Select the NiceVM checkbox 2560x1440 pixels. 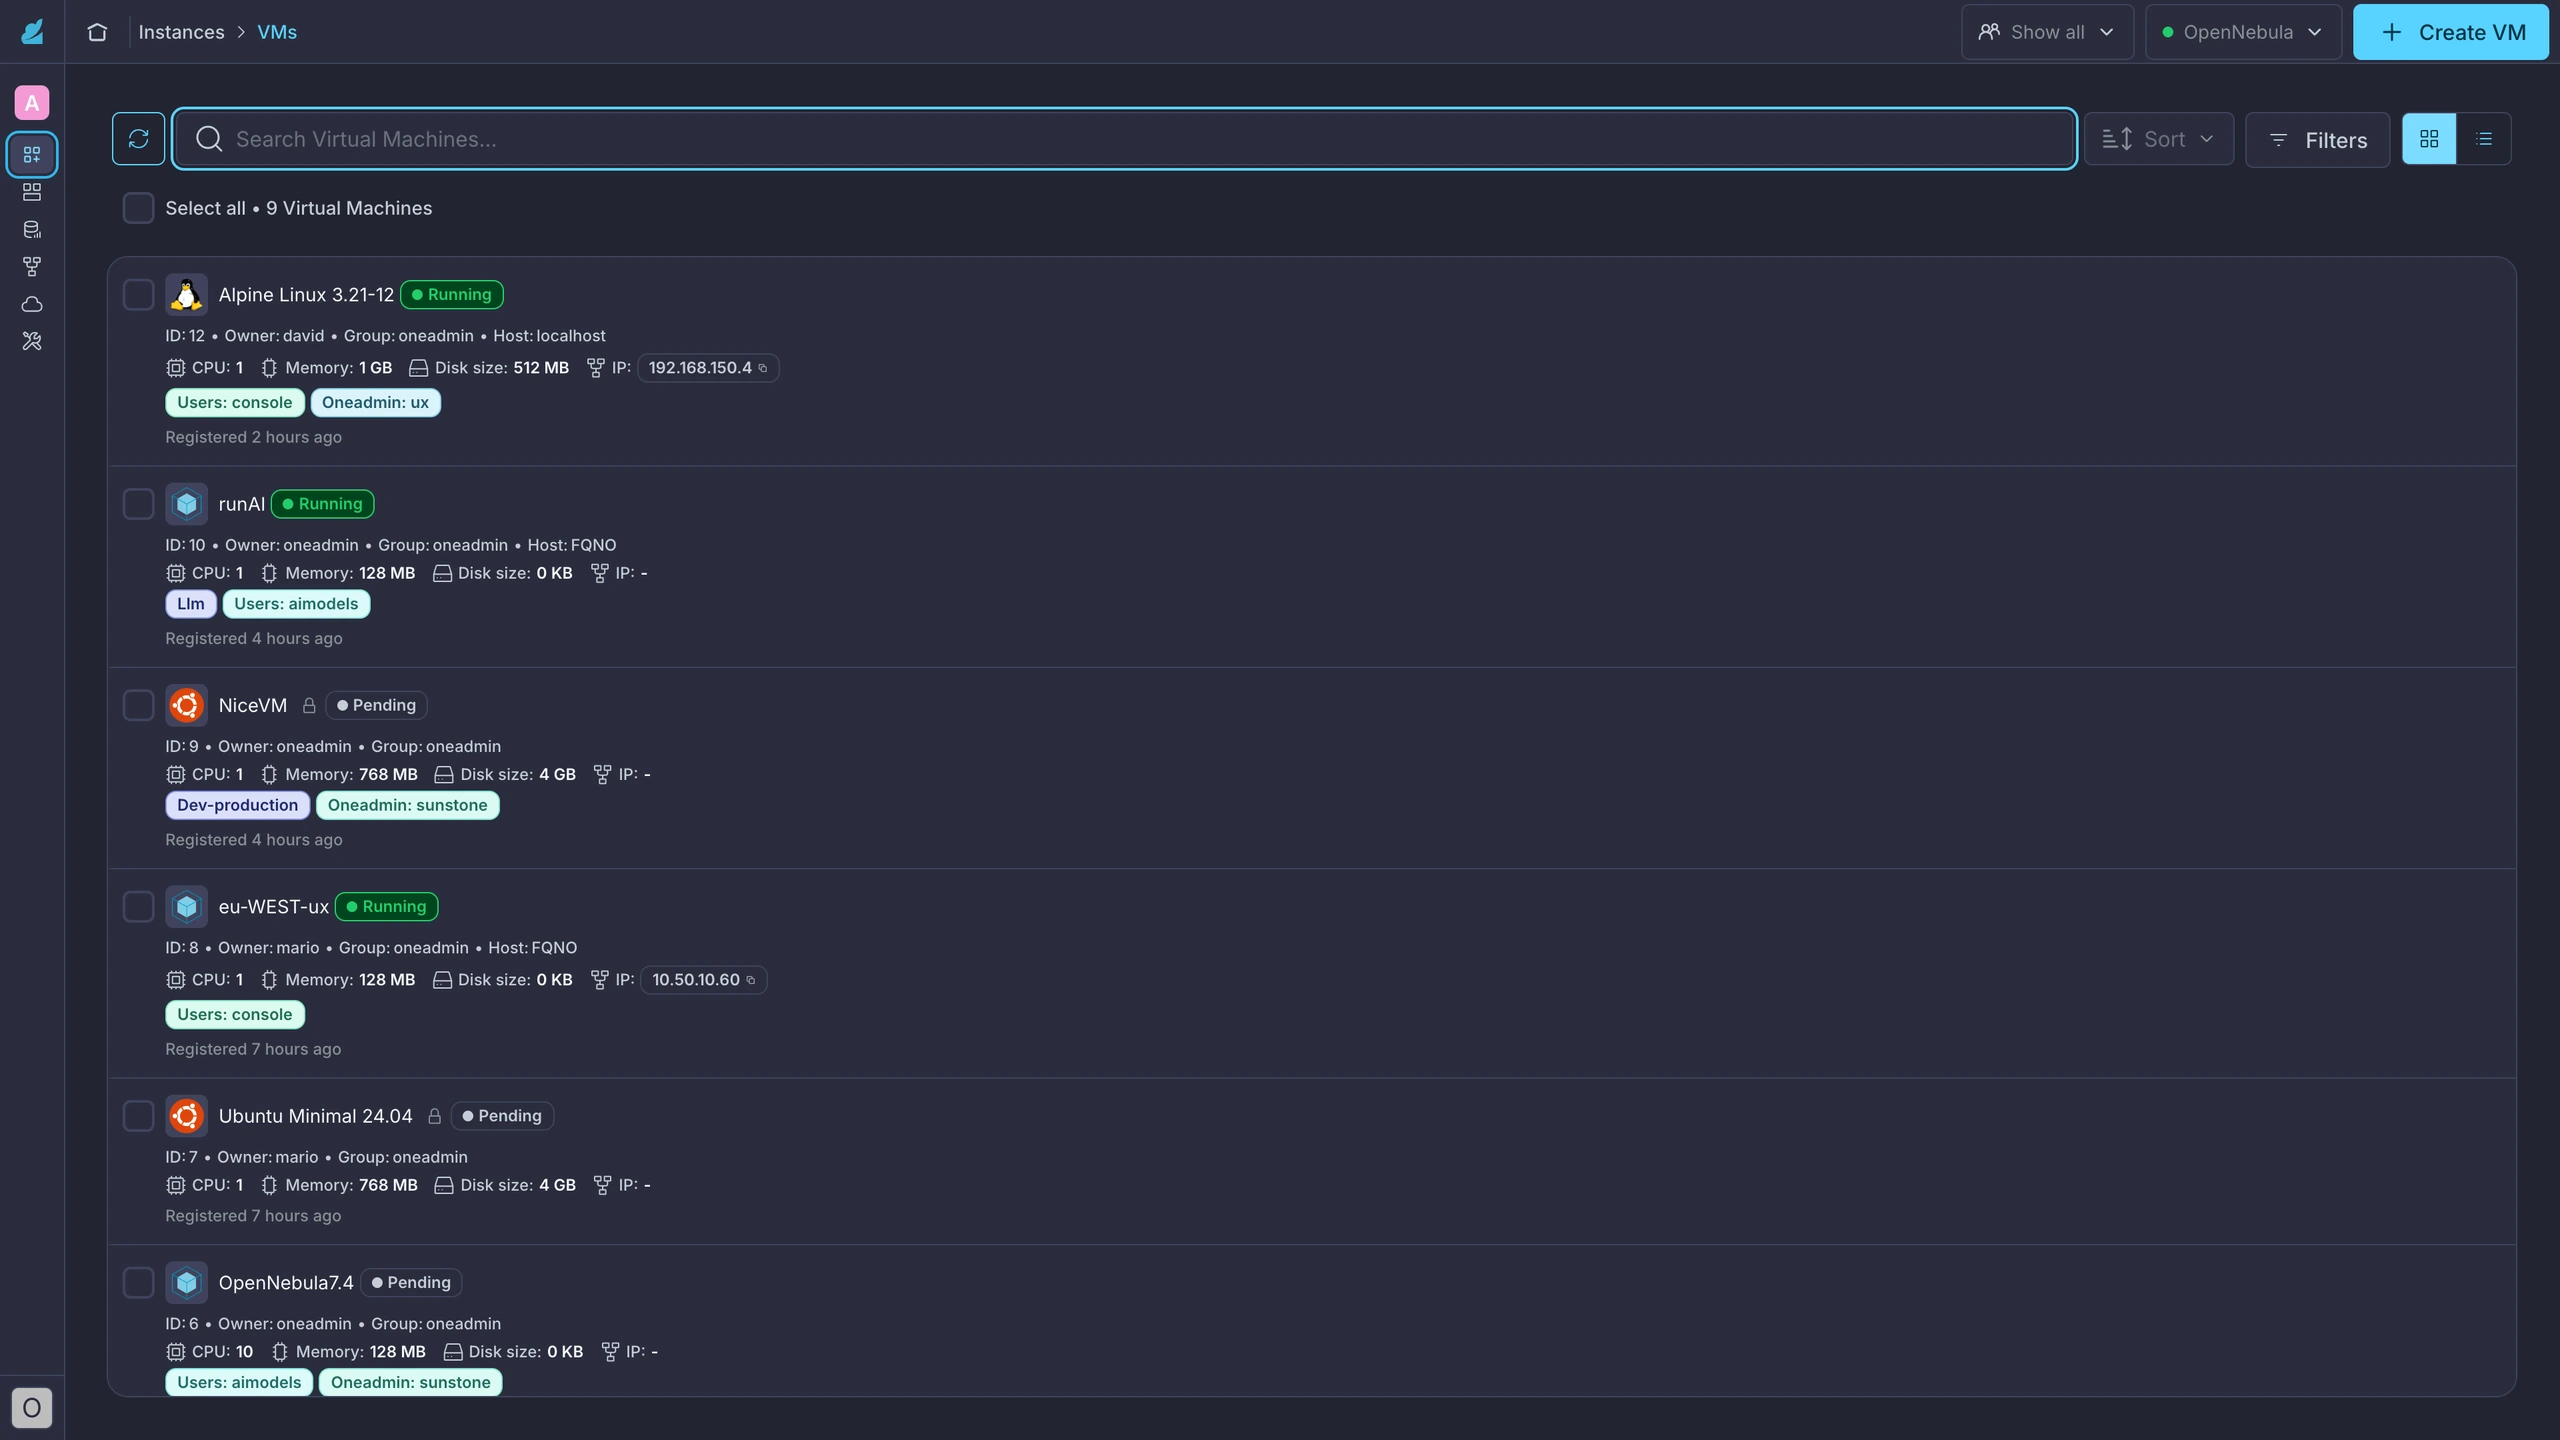tap(138, 705)
